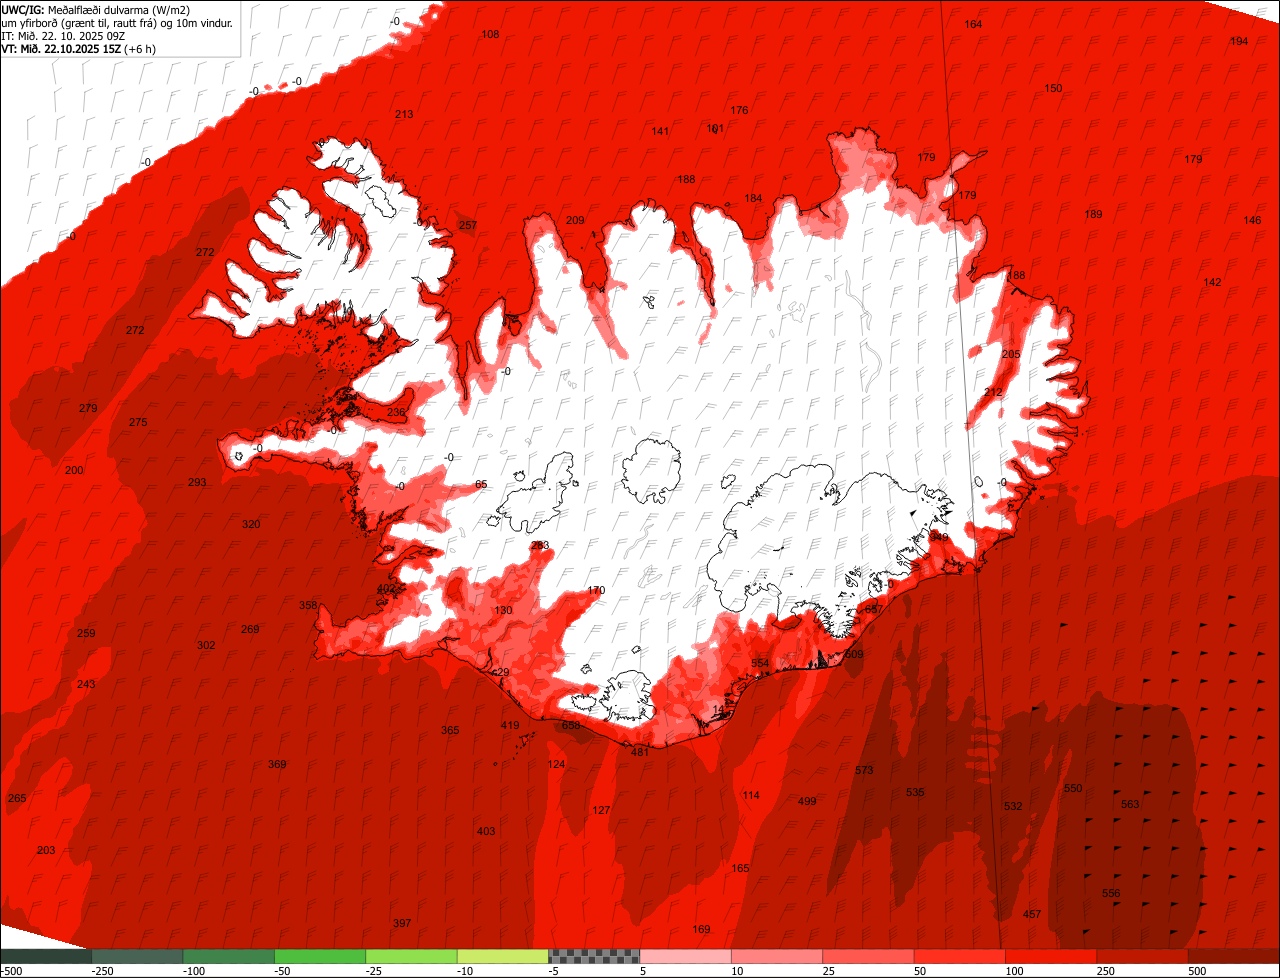The height and width of the screenshot is (978, 1280).
Task: Click the map value 114
Action: 751,795
